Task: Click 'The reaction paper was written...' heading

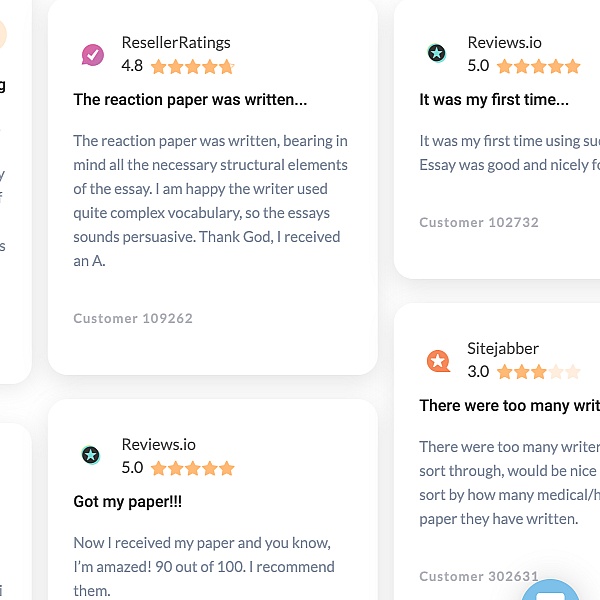Action: (x=190, y=100)
